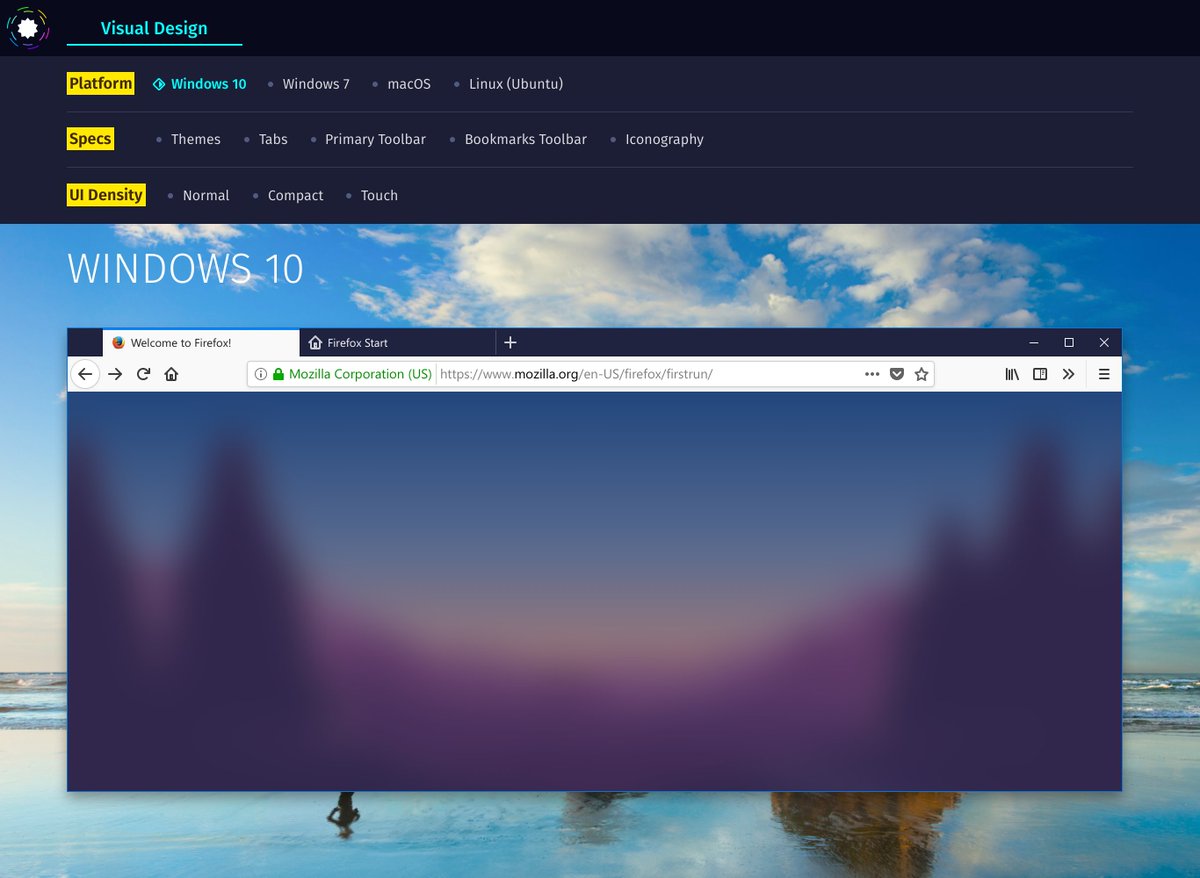Select the Welcome to Firefox! tab
The width and height of the screenshot is (1200, 878).
181,343
